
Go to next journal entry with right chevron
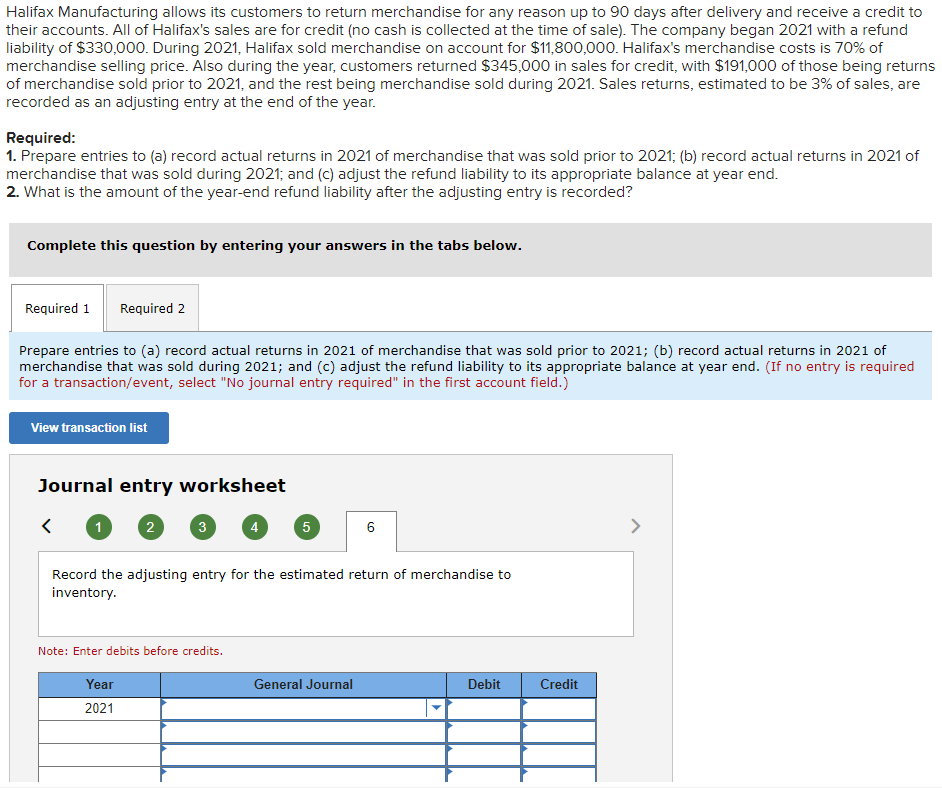click(636, 526)
